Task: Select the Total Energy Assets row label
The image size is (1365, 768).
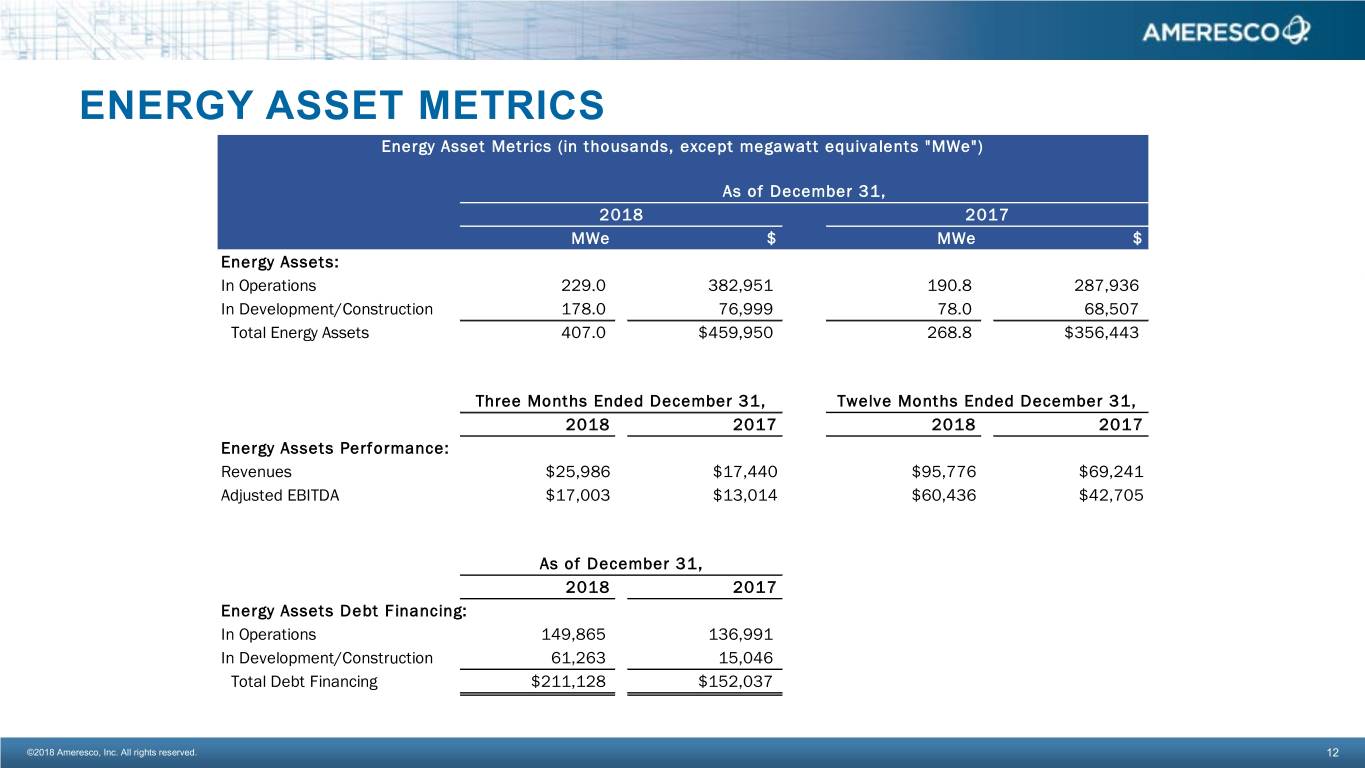Action: (299, 333)
